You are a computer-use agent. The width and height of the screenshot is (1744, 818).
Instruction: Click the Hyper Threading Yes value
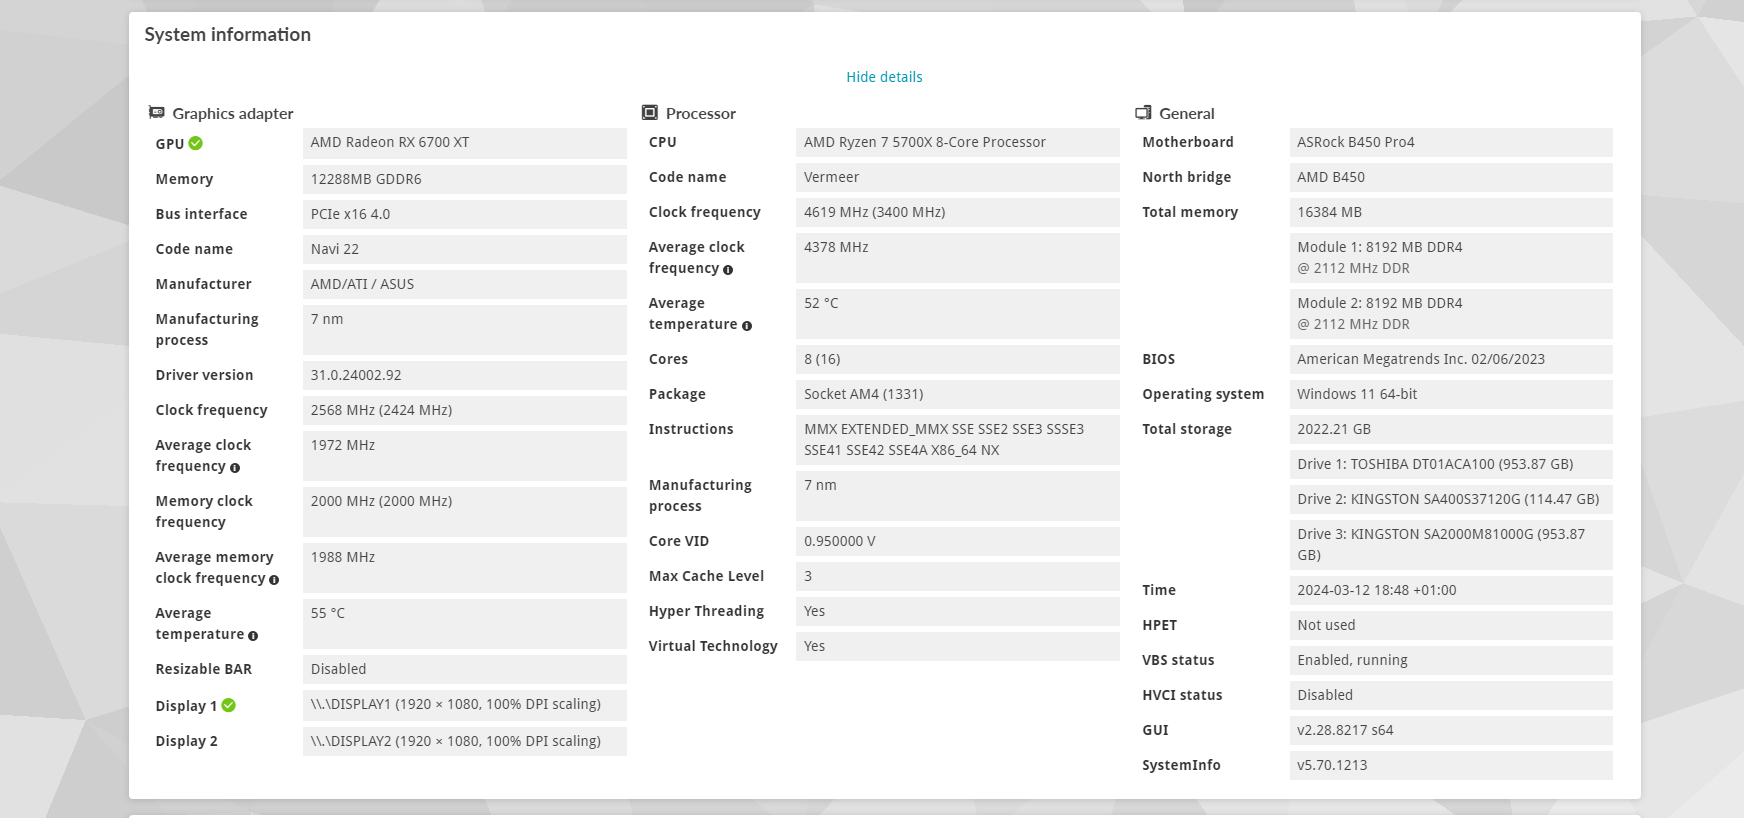pyautogui.click(x=958, y=611)
